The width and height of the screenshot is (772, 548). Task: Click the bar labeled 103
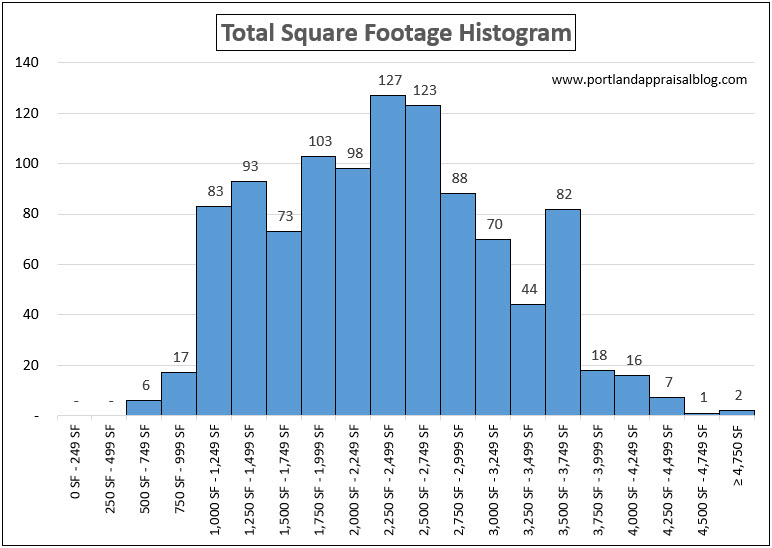click(x=318, y=285)
